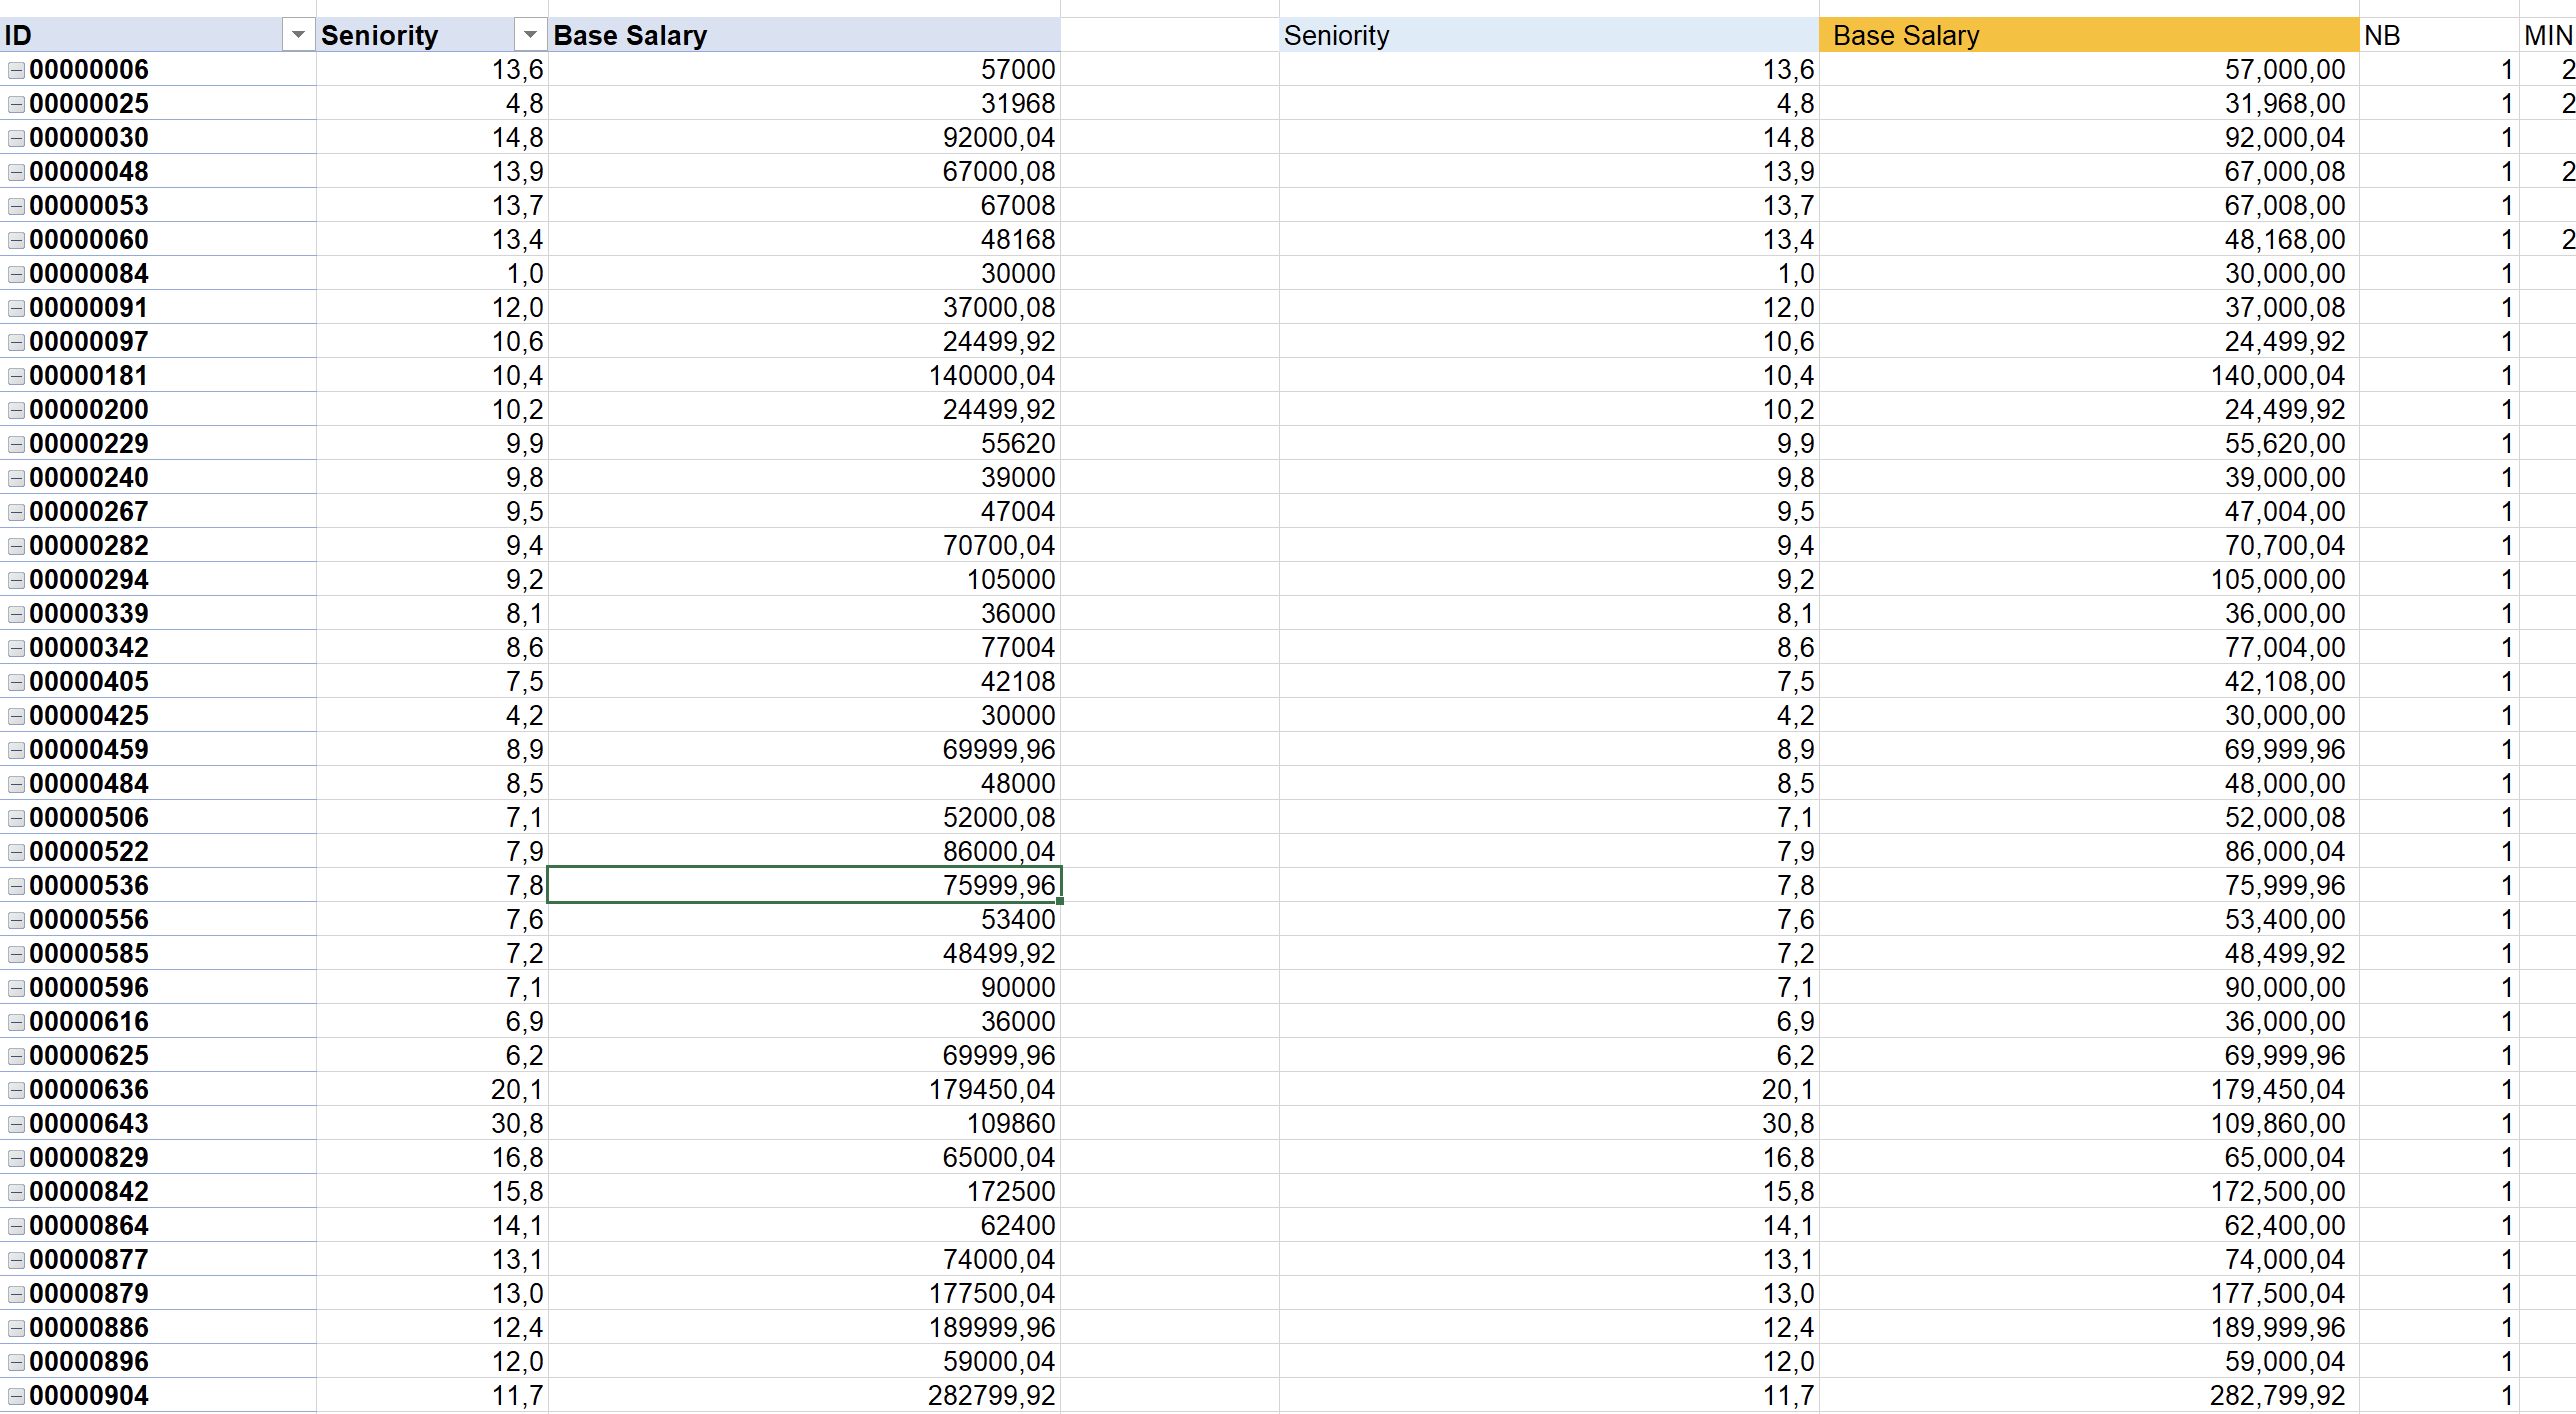Open the Seniority column filter dropdown
The image size is (2576, 1414).
[x=530, y=35]
